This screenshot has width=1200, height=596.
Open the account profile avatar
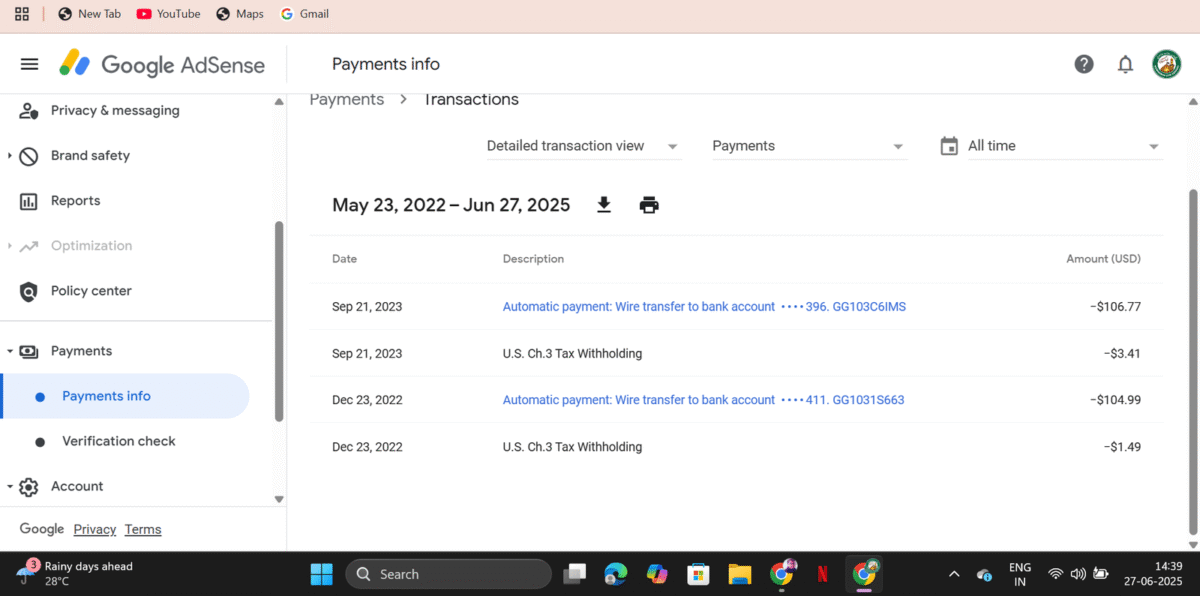coord(1166,64)
